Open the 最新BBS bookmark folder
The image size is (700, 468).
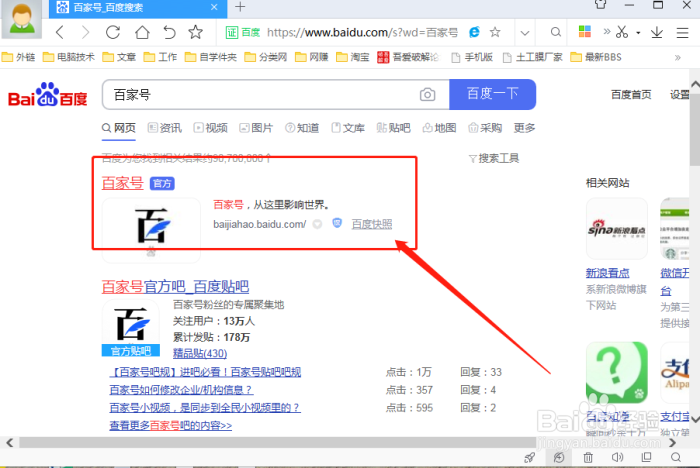coord(596,57)
